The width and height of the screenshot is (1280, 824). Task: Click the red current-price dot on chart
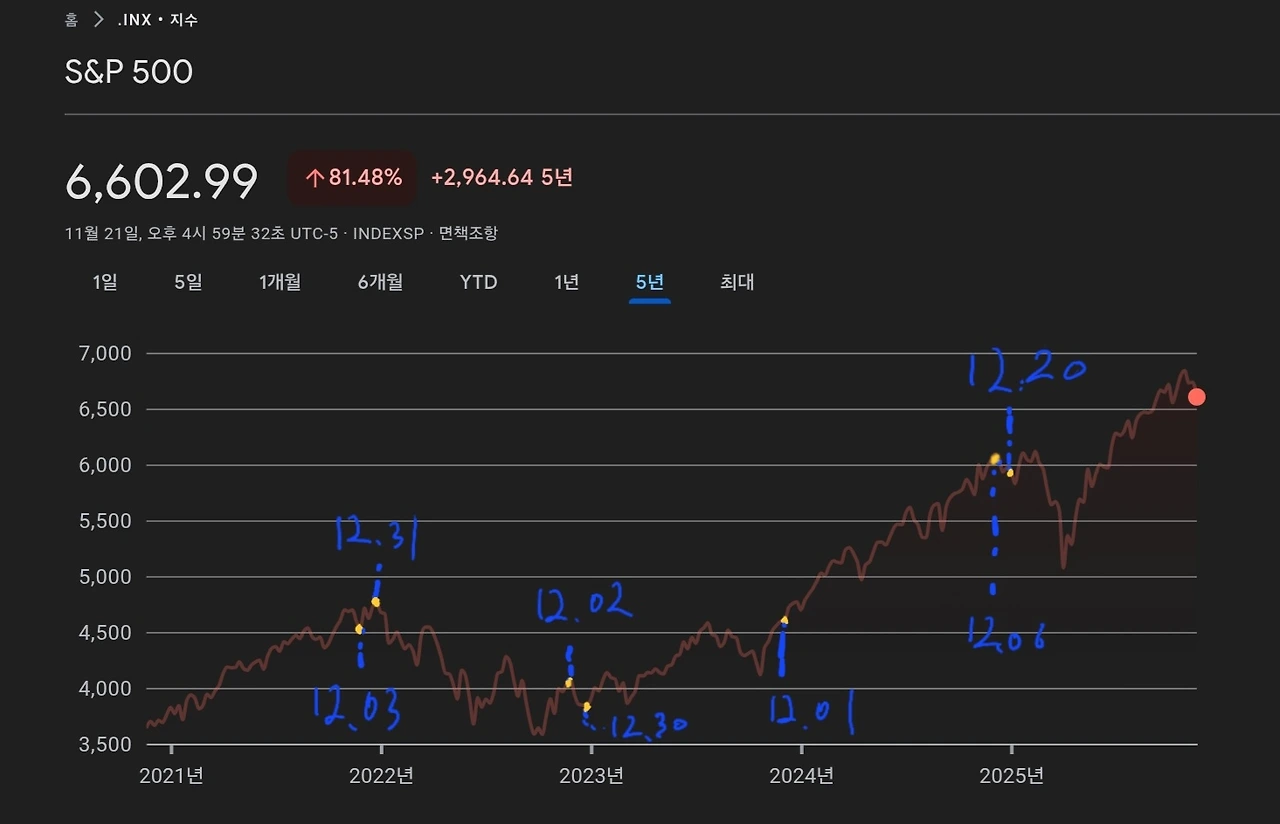(x=1196, y=397)
